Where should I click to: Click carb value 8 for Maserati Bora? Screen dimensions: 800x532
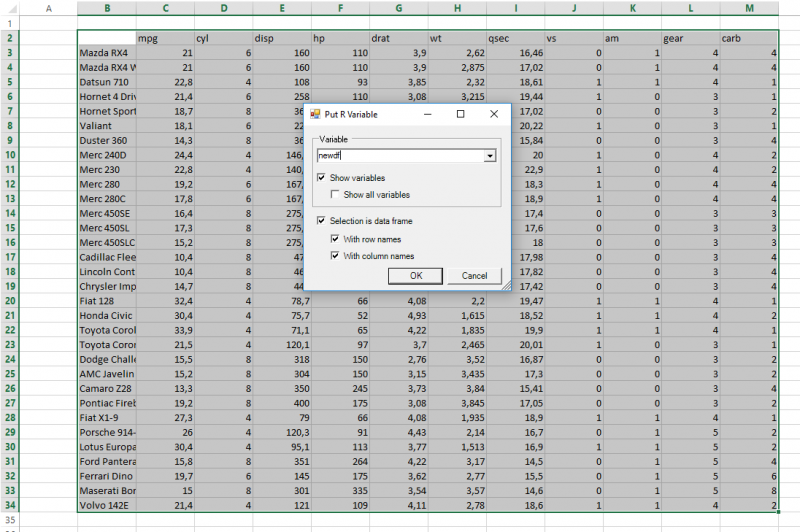click(x=749, y=491)
